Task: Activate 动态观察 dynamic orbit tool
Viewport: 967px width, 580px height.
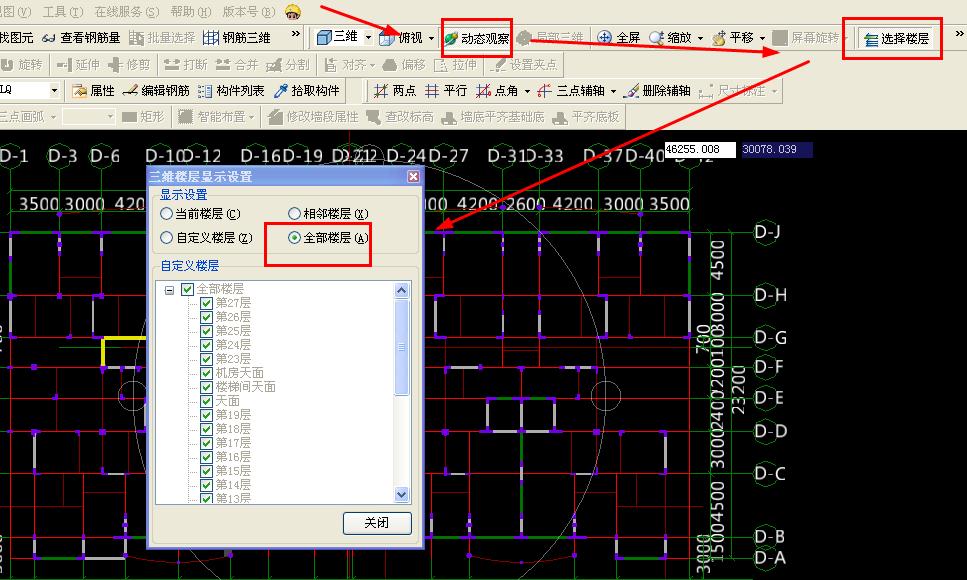Action: pos(477,38)
